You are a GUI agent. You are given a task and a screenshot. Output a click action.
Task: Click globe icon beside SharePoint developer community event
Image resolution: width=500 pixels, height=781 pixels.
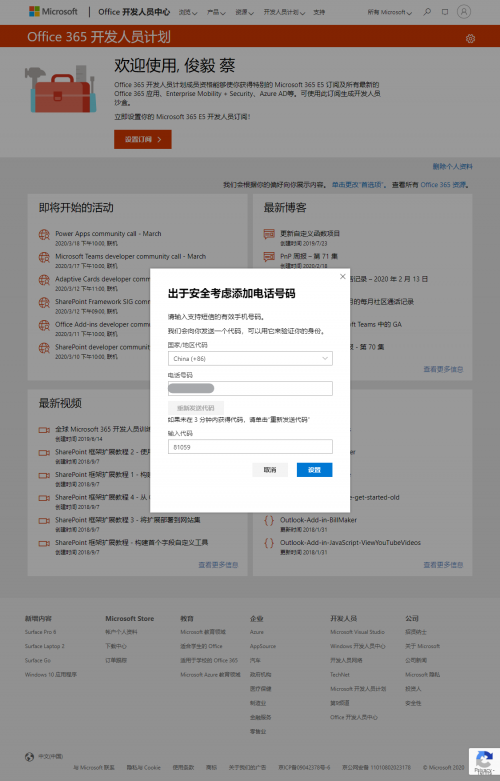point(44,348)
